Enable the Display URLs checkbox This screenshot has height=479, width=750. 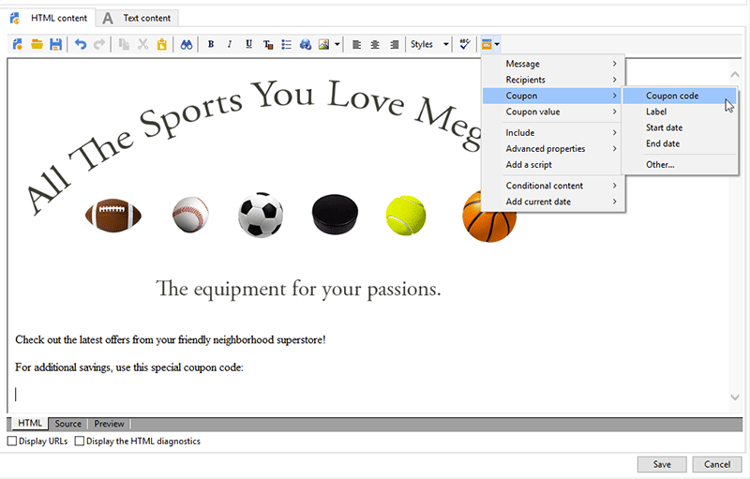pyautogui.click(x=13, y=441)
